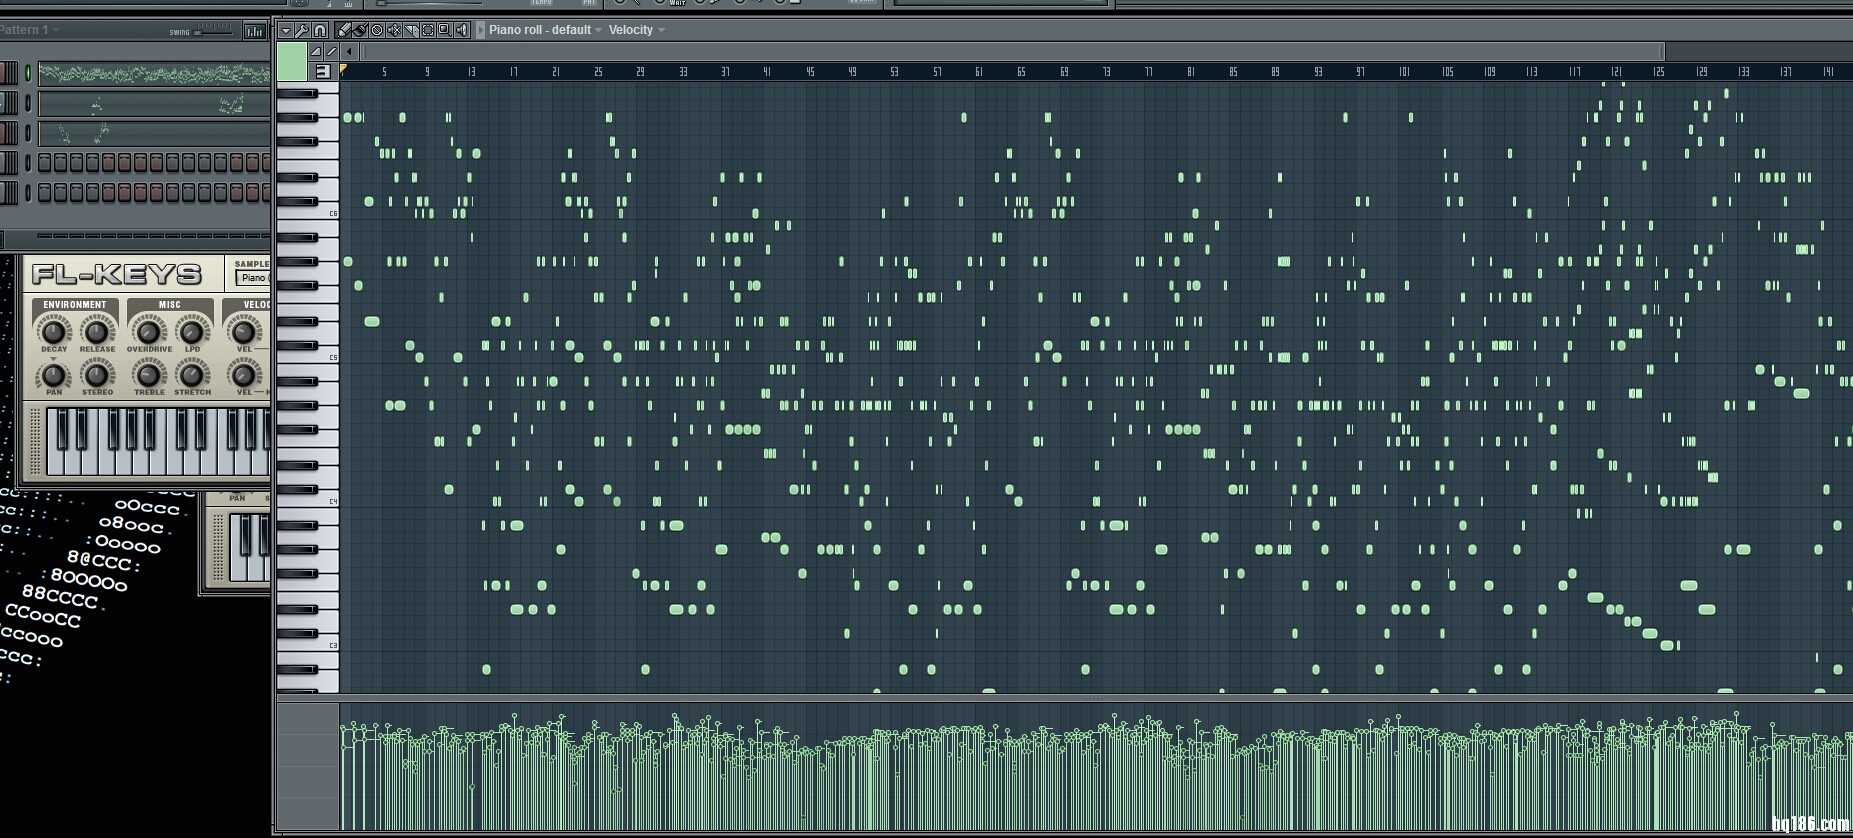This screenshot has height=838, width=1853.
Task: Open the Velocity event lane dropdown
Action: pyautogui.click(x=636, y=30)
